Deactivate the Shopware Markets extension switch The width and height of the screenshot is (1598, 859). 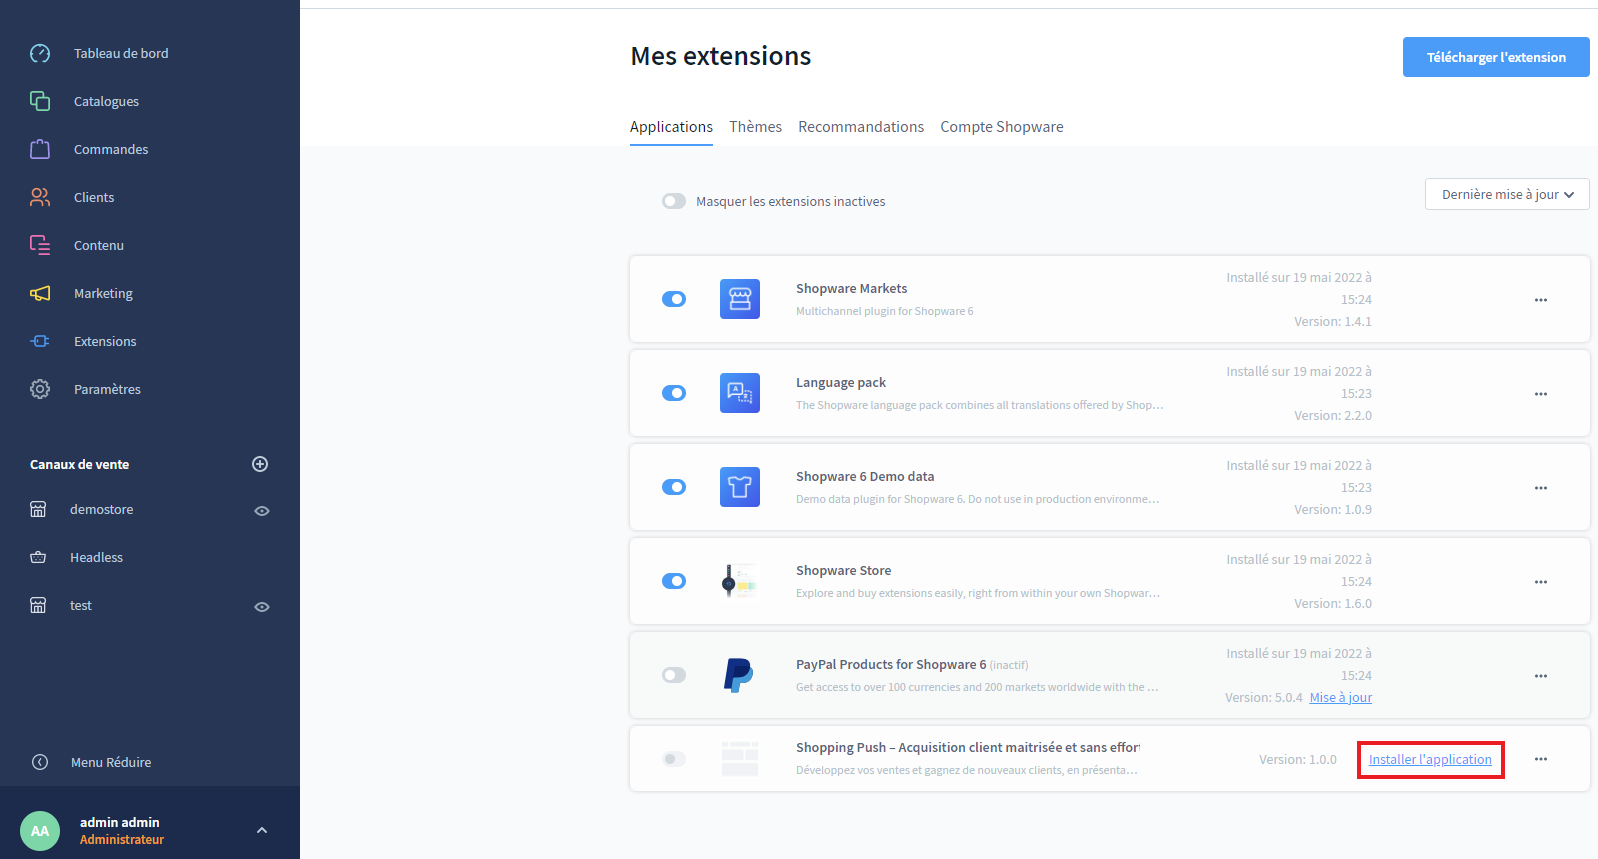(x=674, y=299)
